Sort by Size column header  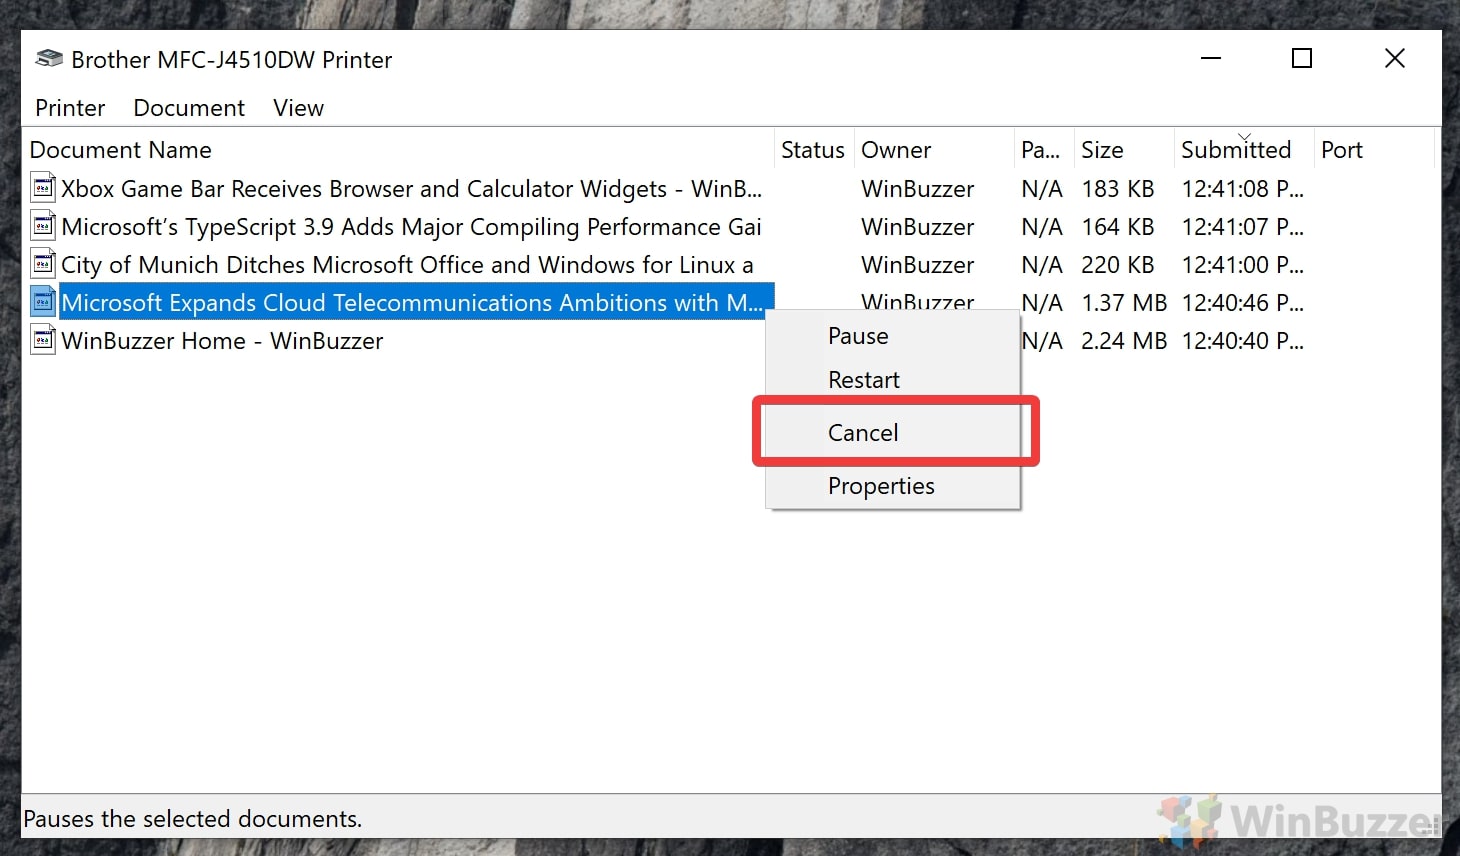click(x=1124, y=150)
